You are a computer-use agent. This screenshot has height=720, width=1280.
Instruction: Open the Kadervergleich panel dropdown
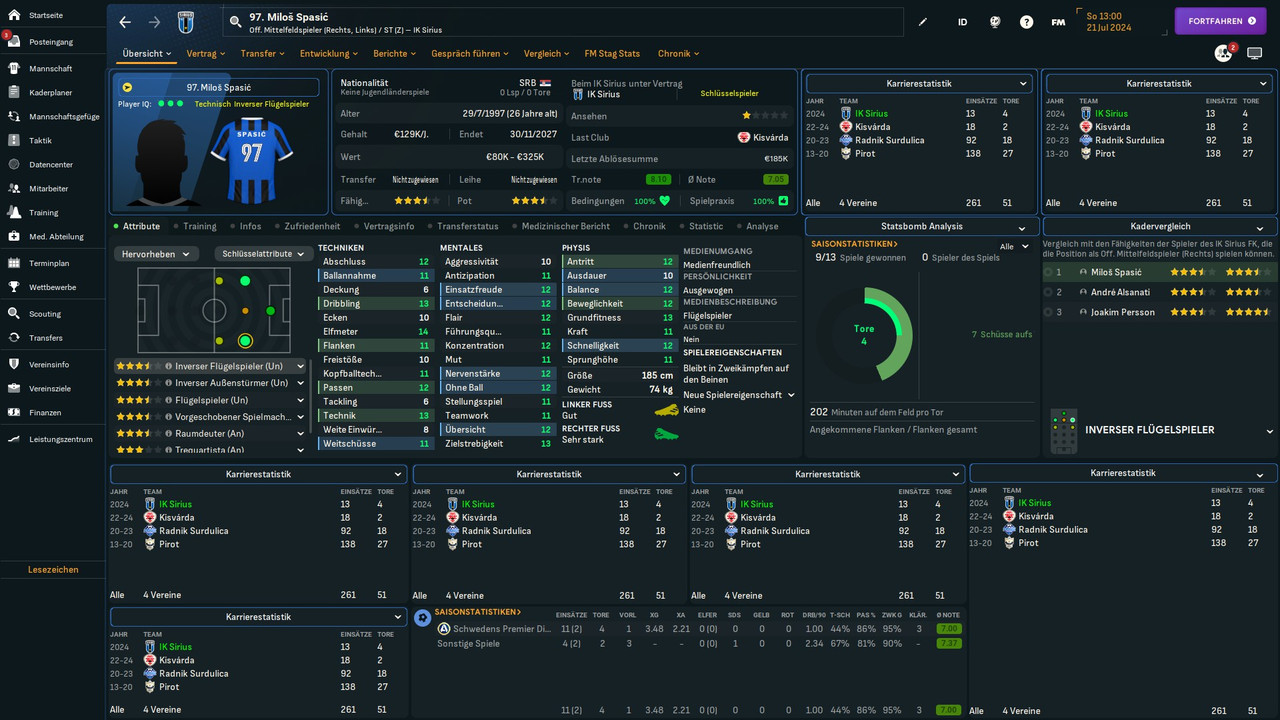(1159, 227)
